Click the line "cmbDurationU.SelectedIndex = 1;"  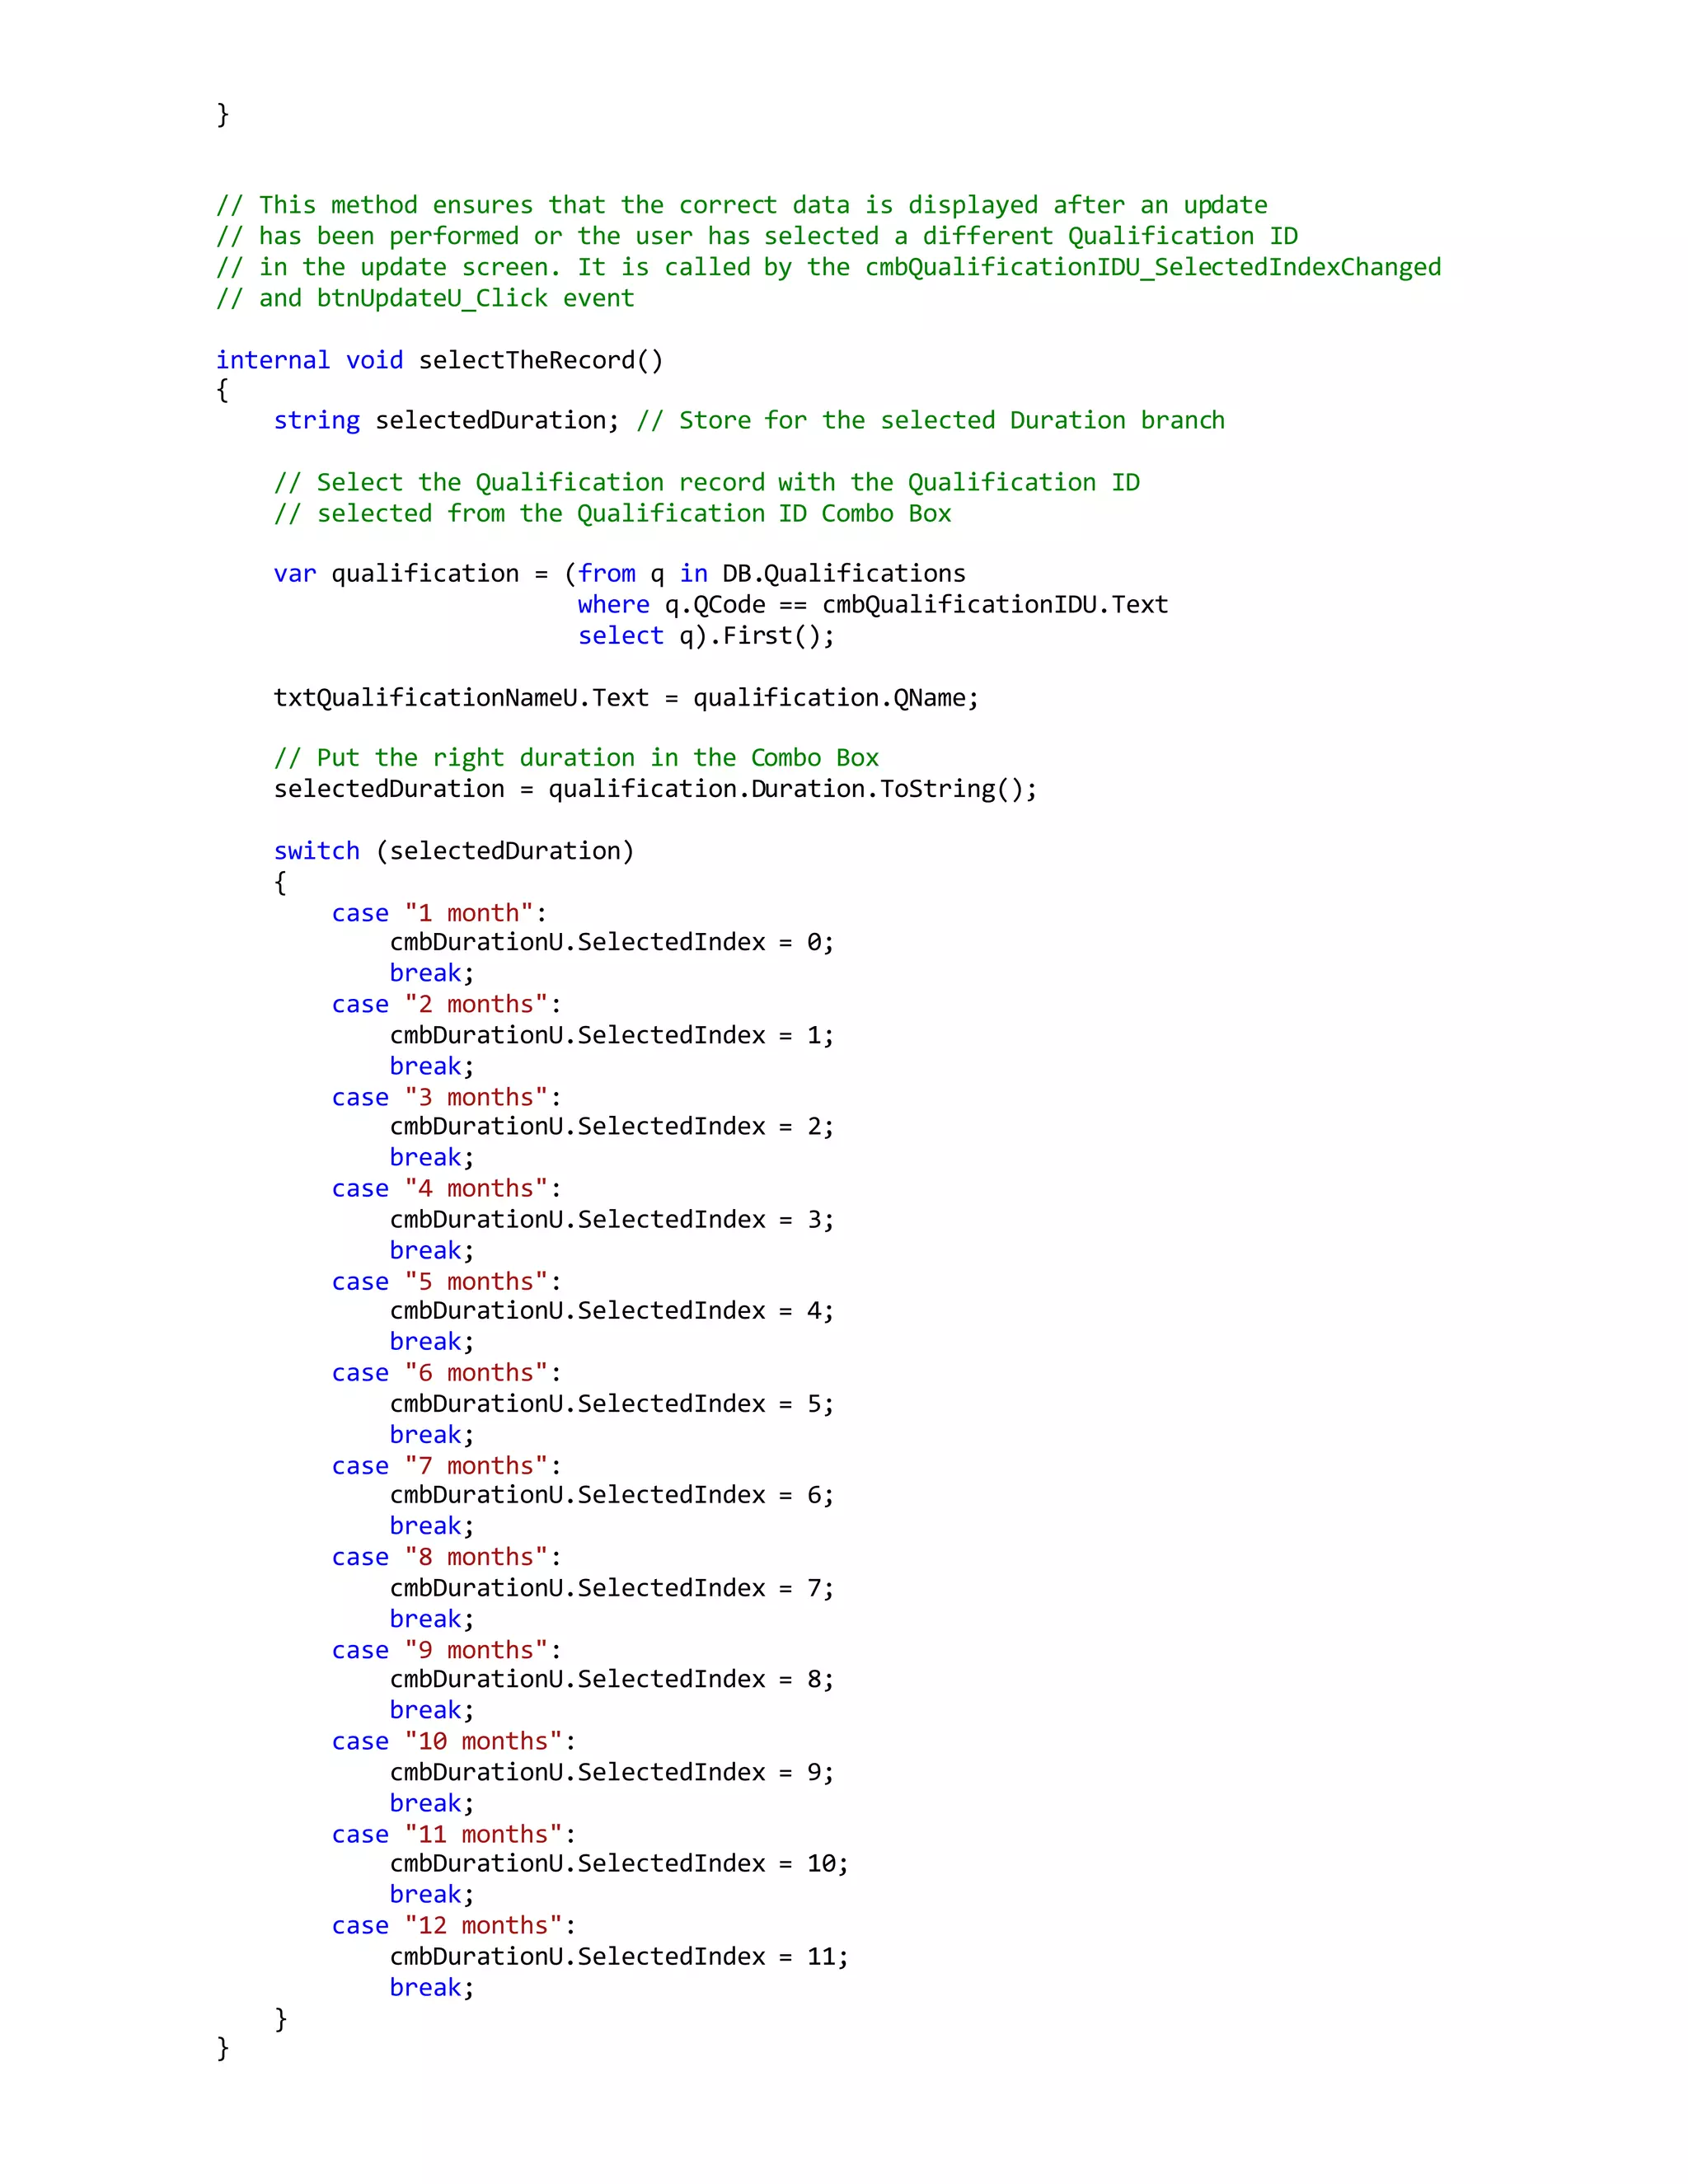[612, 1035]
